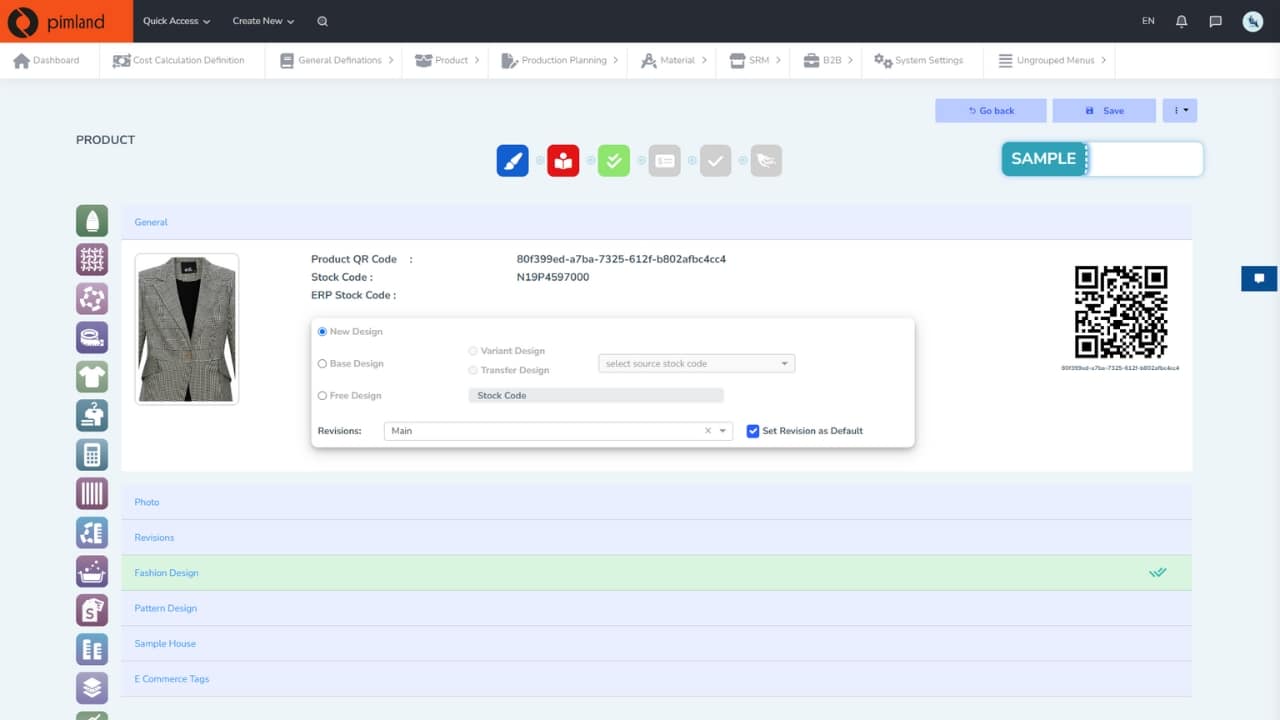Open the Production Planning menu
The height and width of the screenshot is (720, 1280).
click(x=563, y=60)
